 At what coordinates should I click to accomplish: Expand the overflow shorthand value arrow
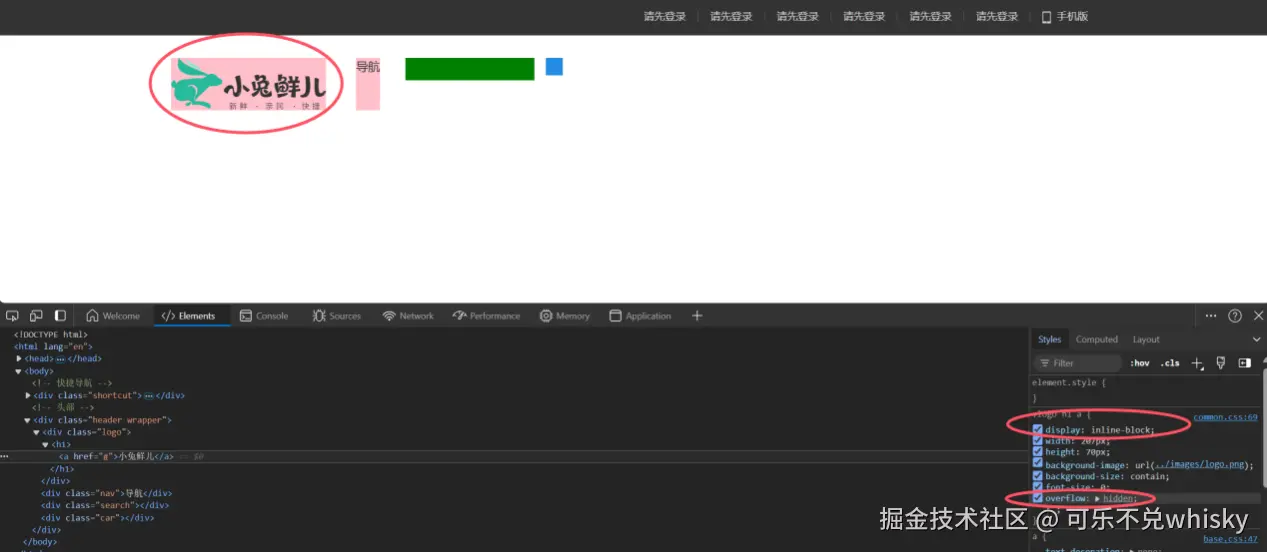[1098, 498]
